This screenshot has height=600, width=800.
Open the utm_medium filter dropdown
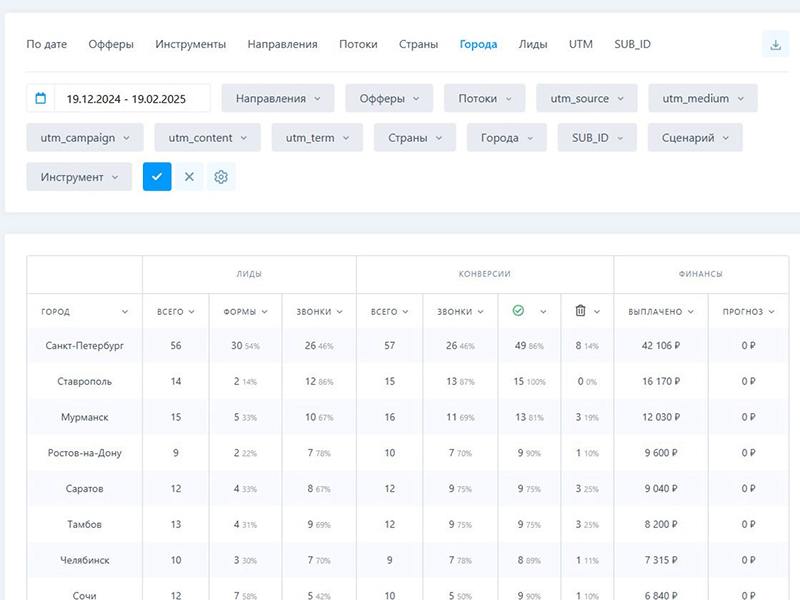click(x=703, y=98)
